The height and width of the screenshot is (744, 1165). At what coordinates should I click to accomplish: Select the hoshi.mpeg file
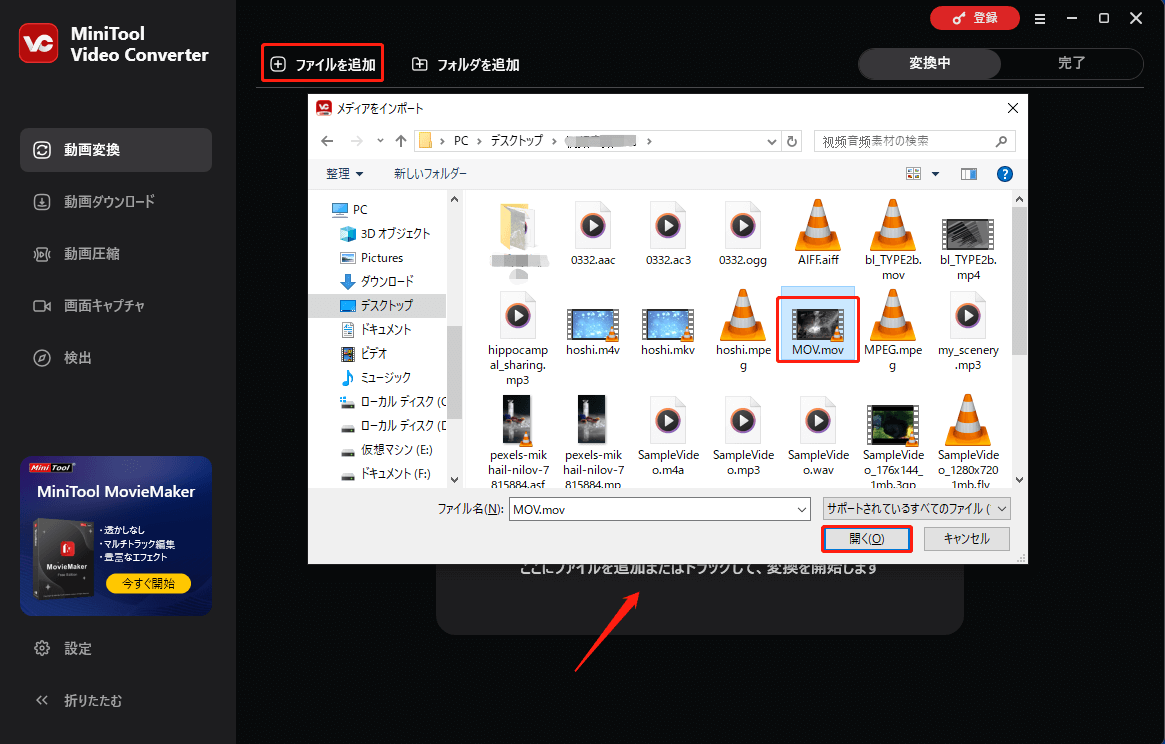743,330
